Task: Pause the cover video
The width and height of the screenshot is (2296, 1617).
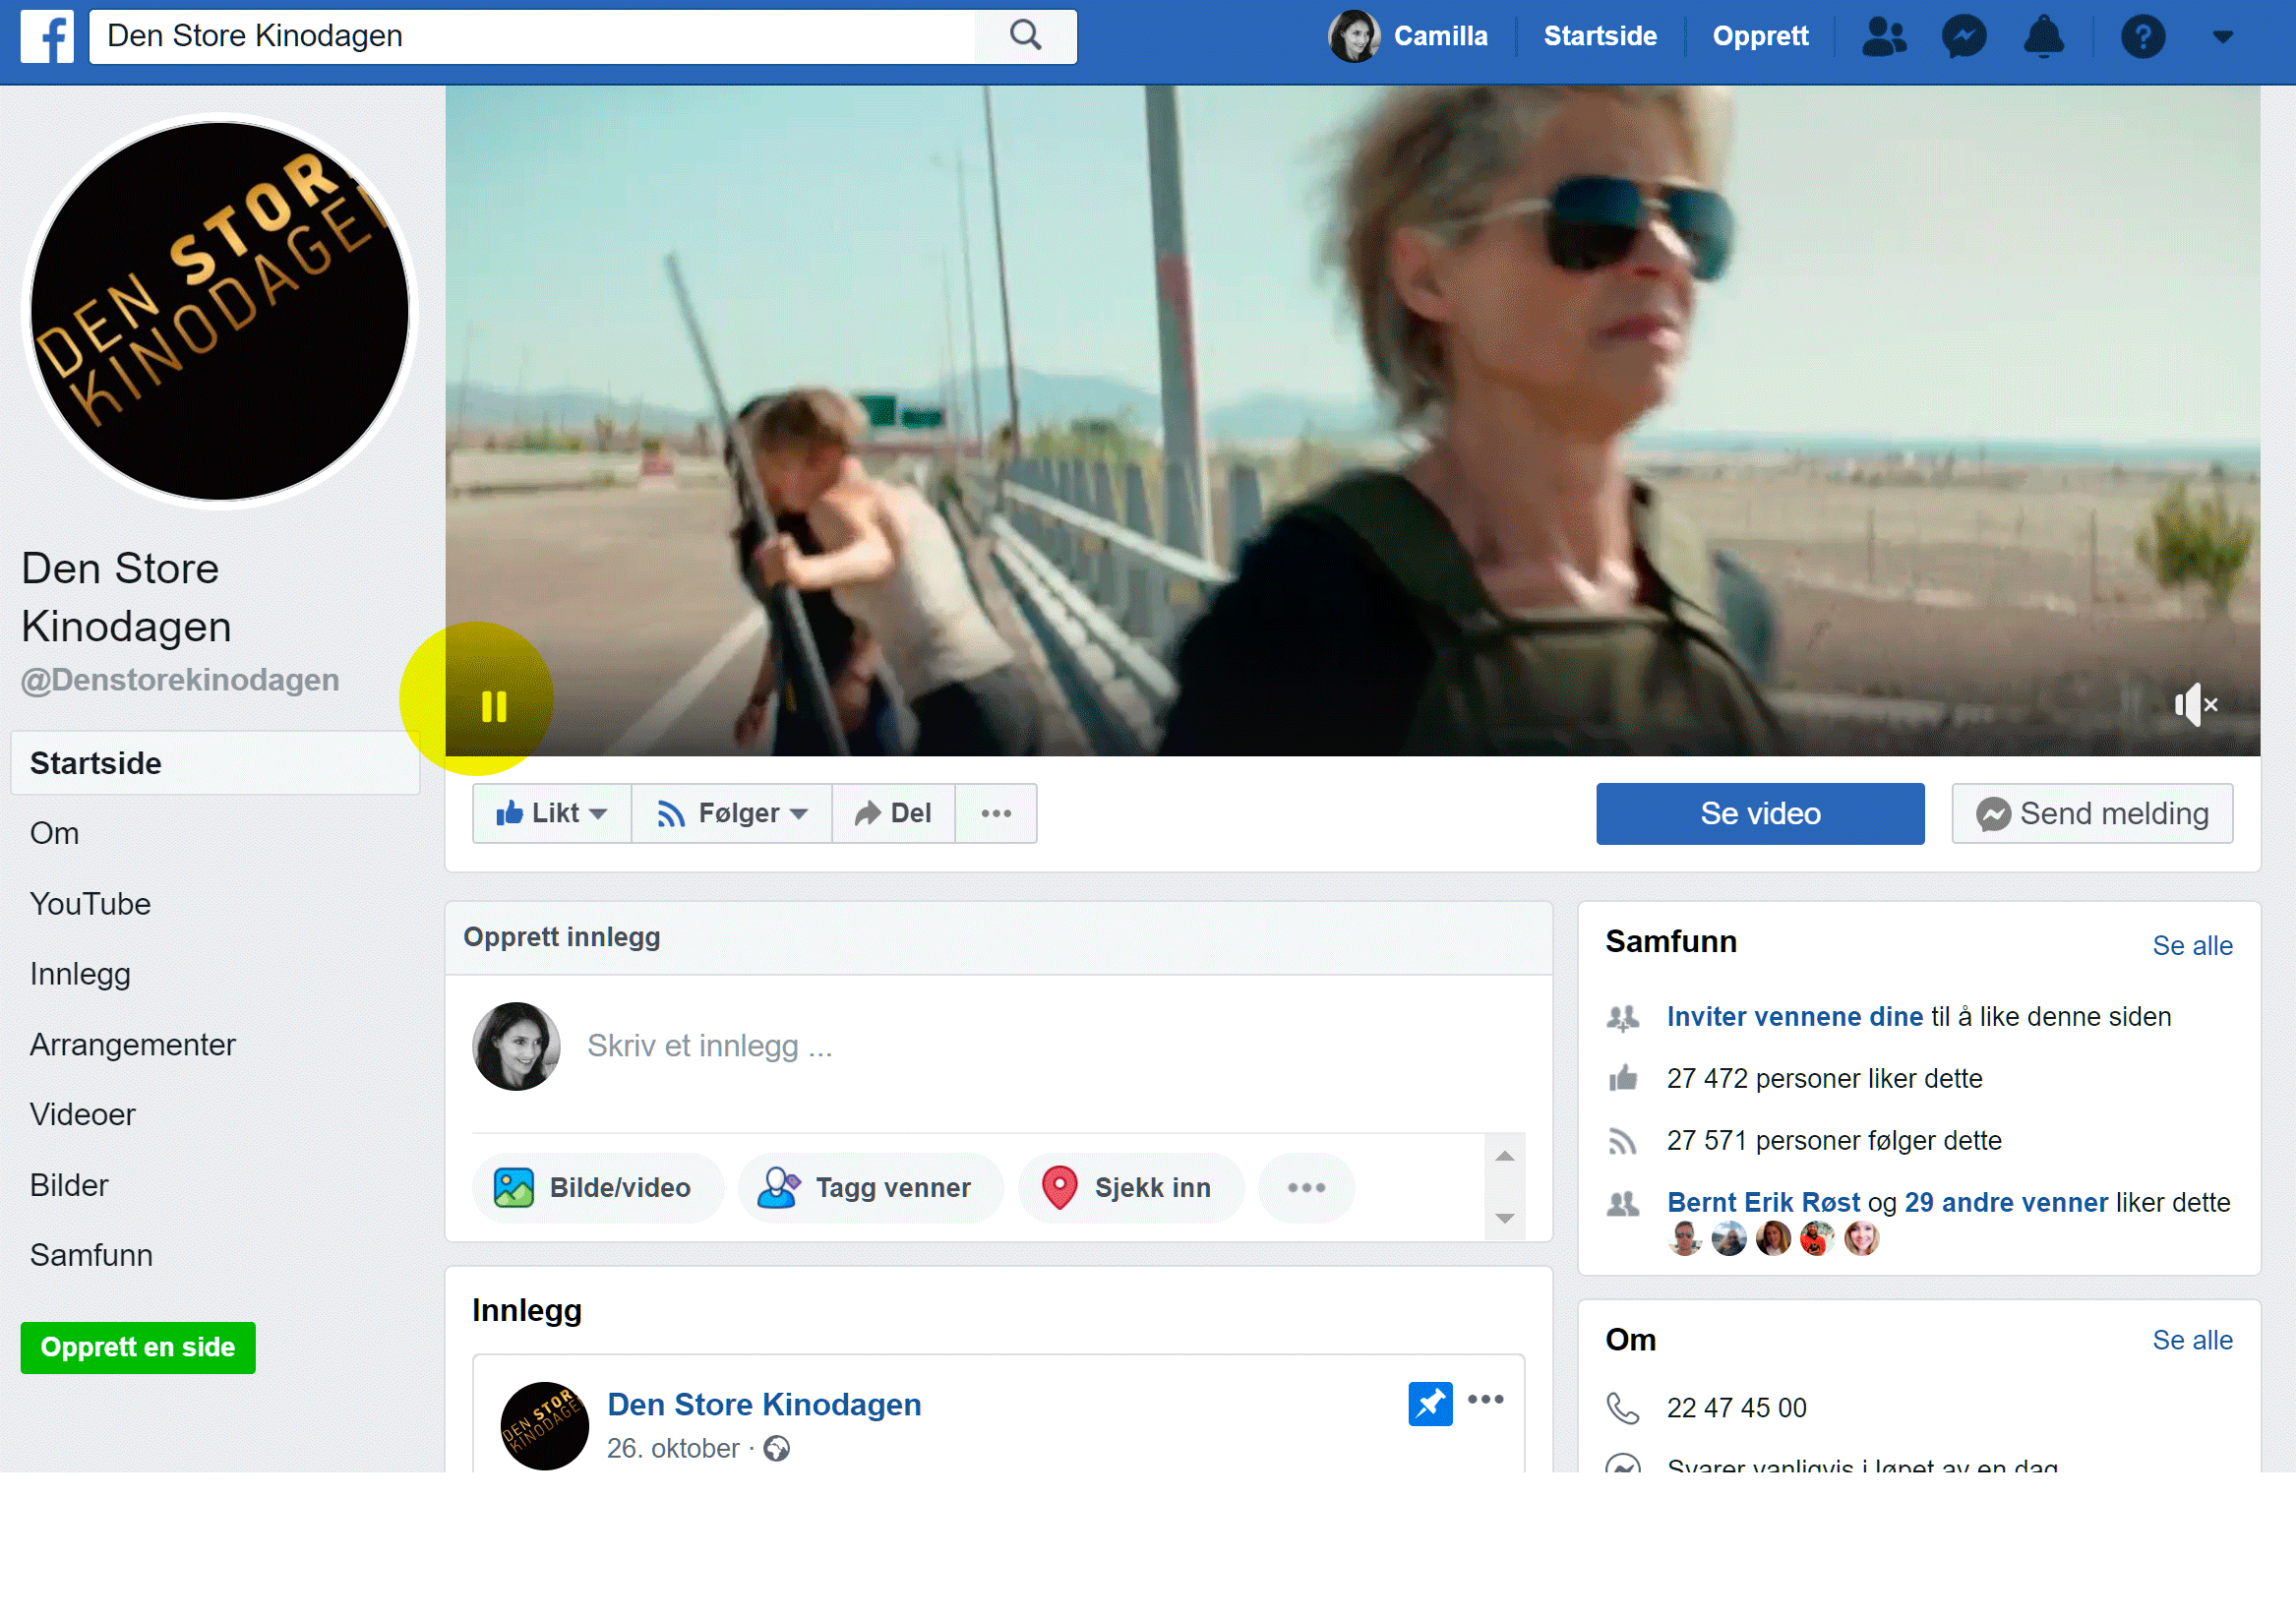Action: coord(494,707)
